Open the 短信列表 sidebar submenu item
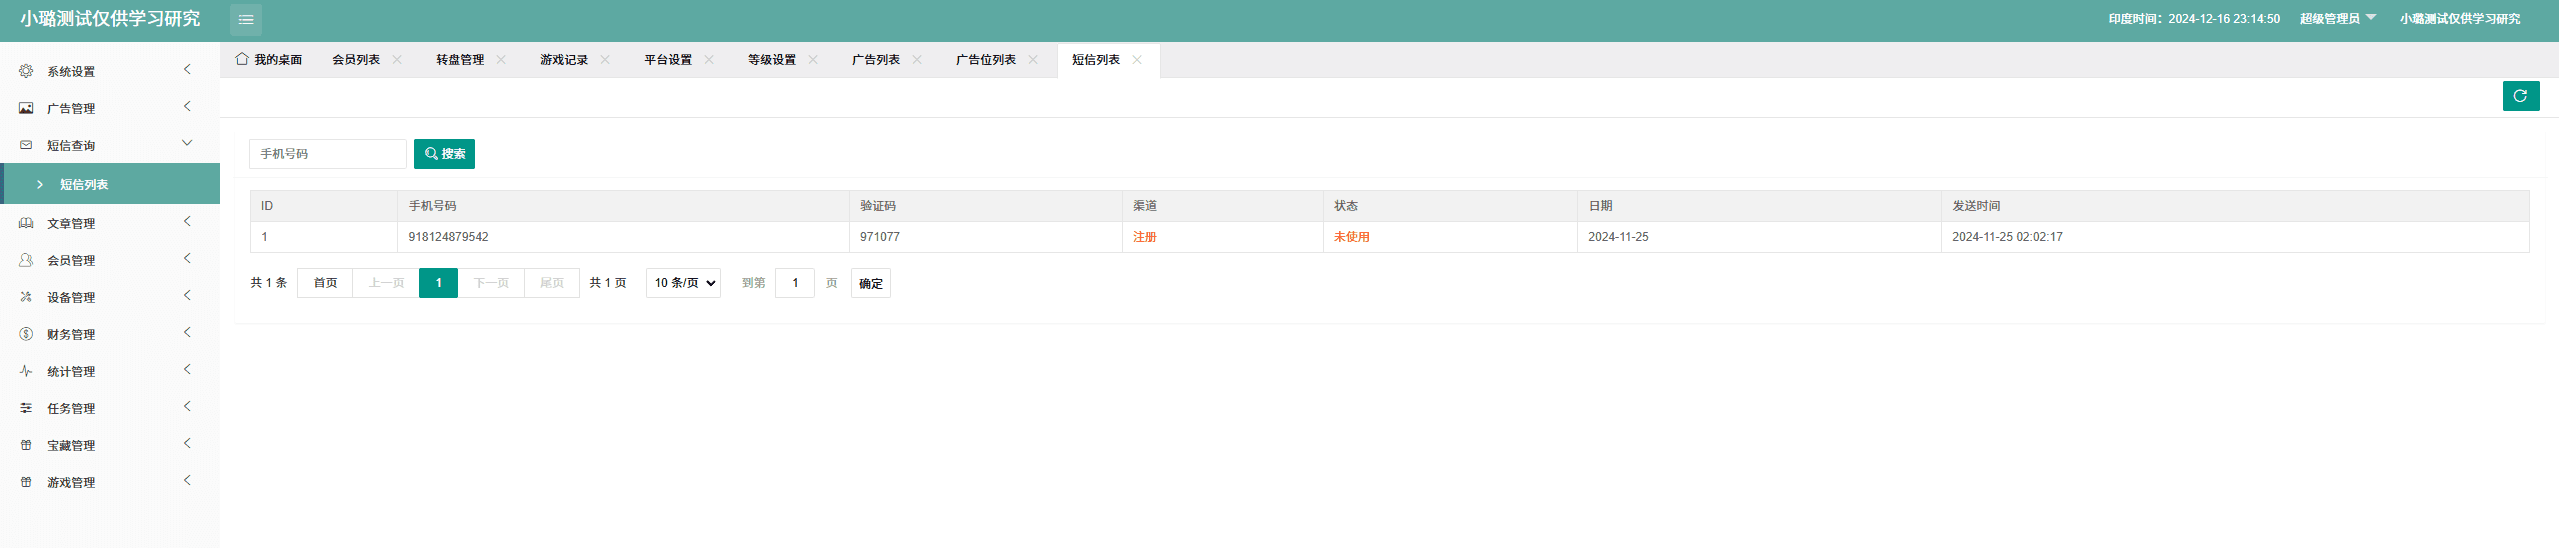The height and width of the screenshot is (548, 2559). 110,184
